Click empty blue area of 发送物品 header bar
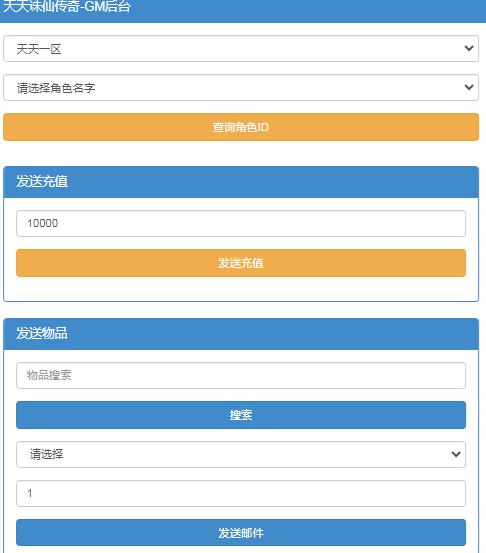Screen dimensions: 486x553 (x=272, y=334)
